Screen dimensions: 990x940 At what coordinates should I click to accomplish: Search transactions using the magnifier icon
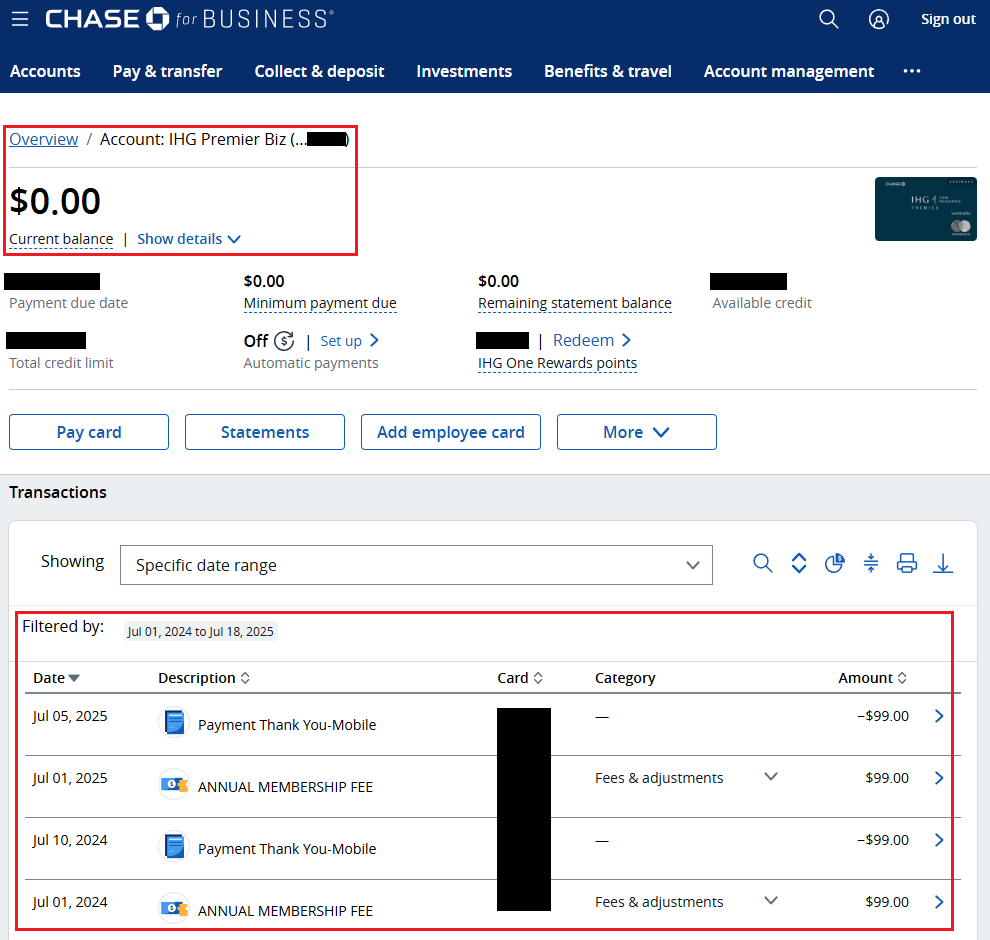click(763, 563)
